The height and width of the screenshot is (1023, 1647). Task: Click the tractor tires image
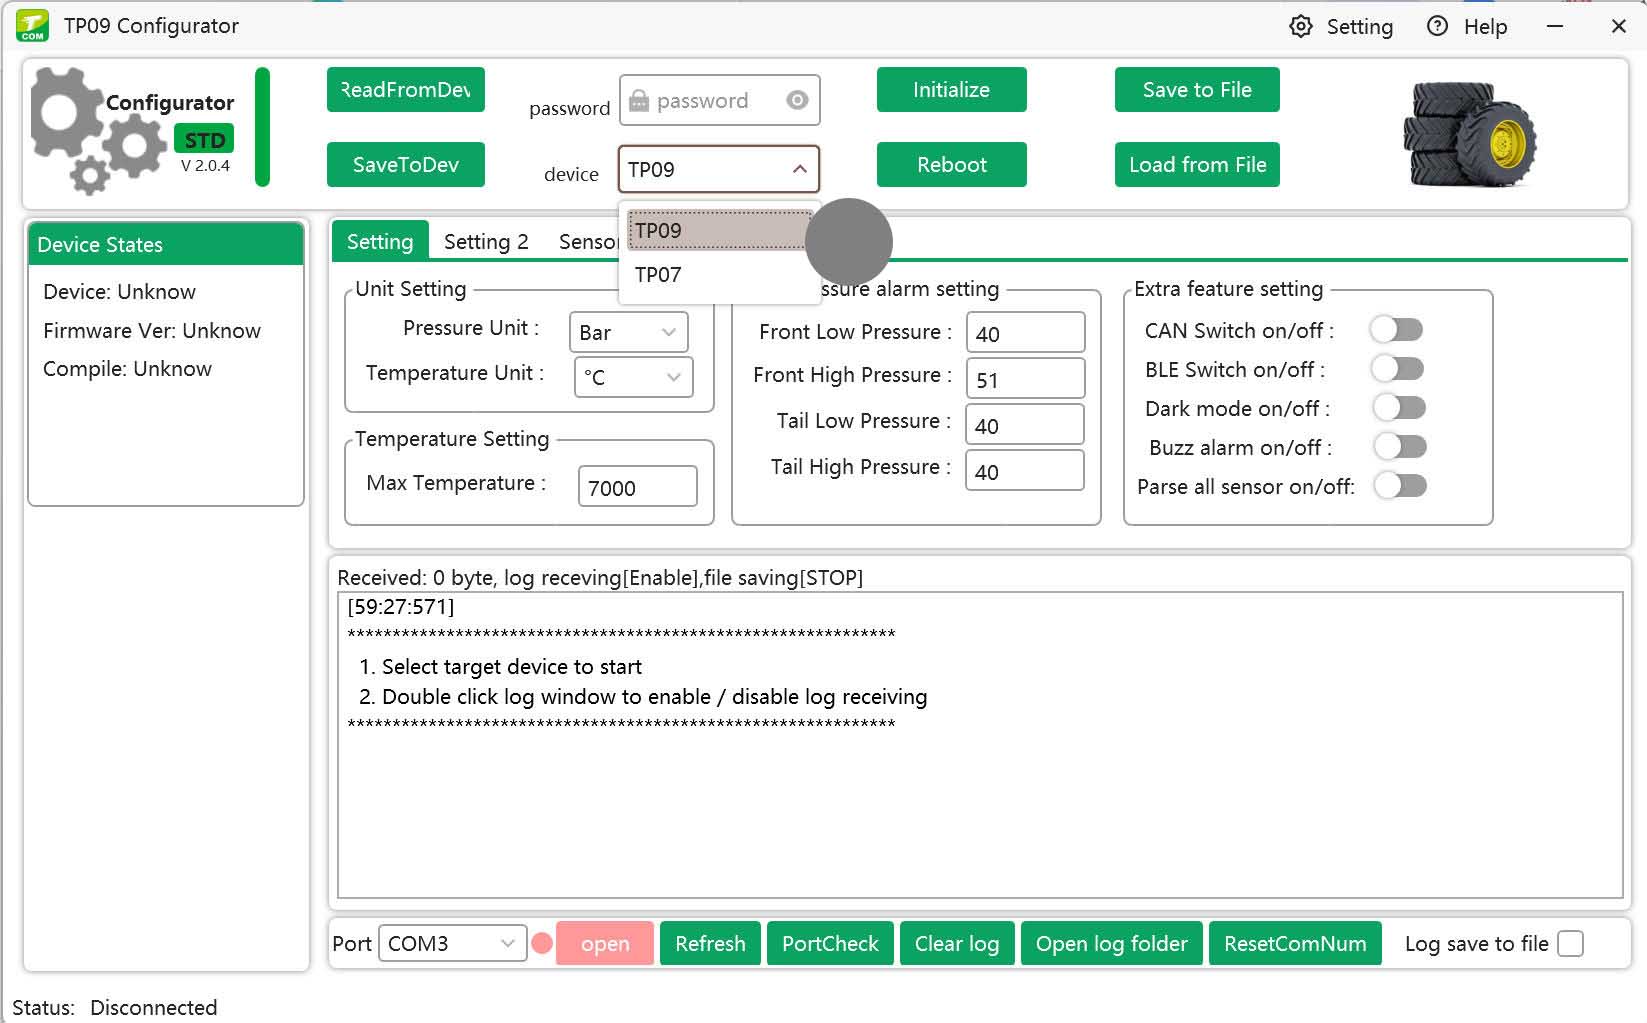click(1469, 136)
